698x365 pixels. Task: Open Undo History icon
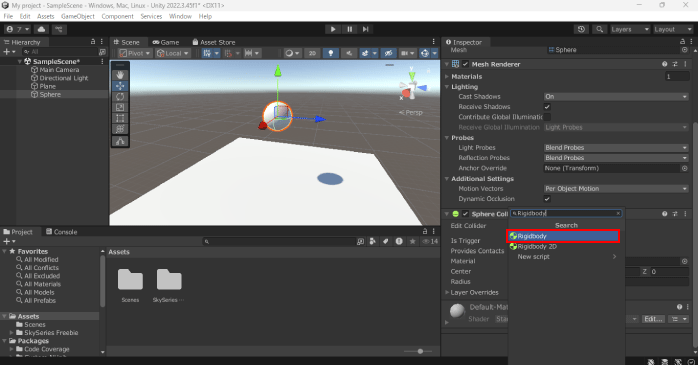pos(581,29)
